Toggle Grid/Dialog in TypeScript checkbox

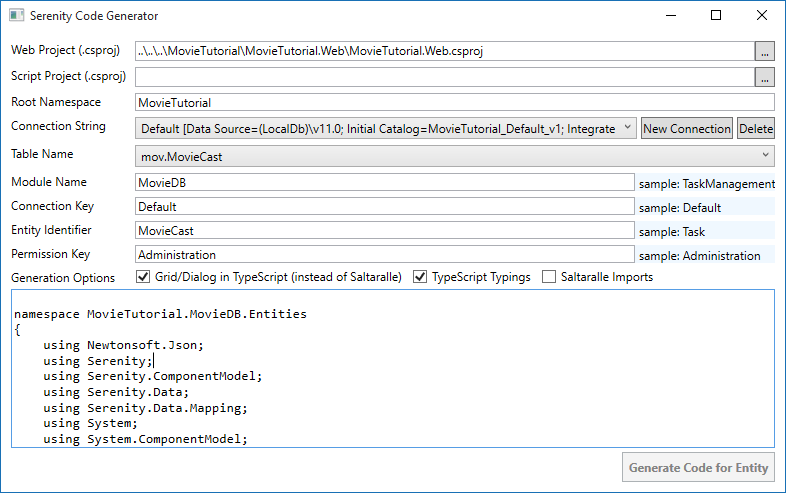pos(142,277)
